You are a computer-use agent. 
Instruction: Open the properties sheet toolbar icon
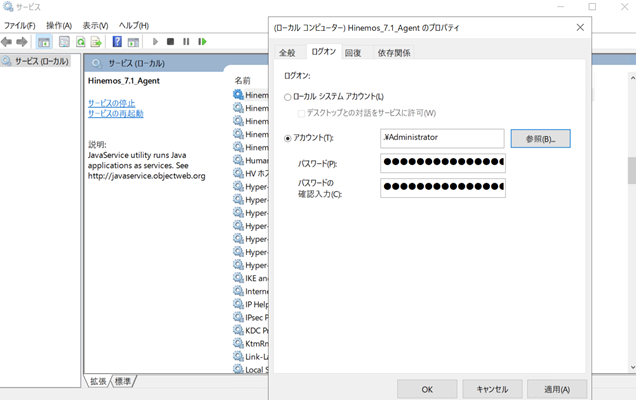pos(64,42)
